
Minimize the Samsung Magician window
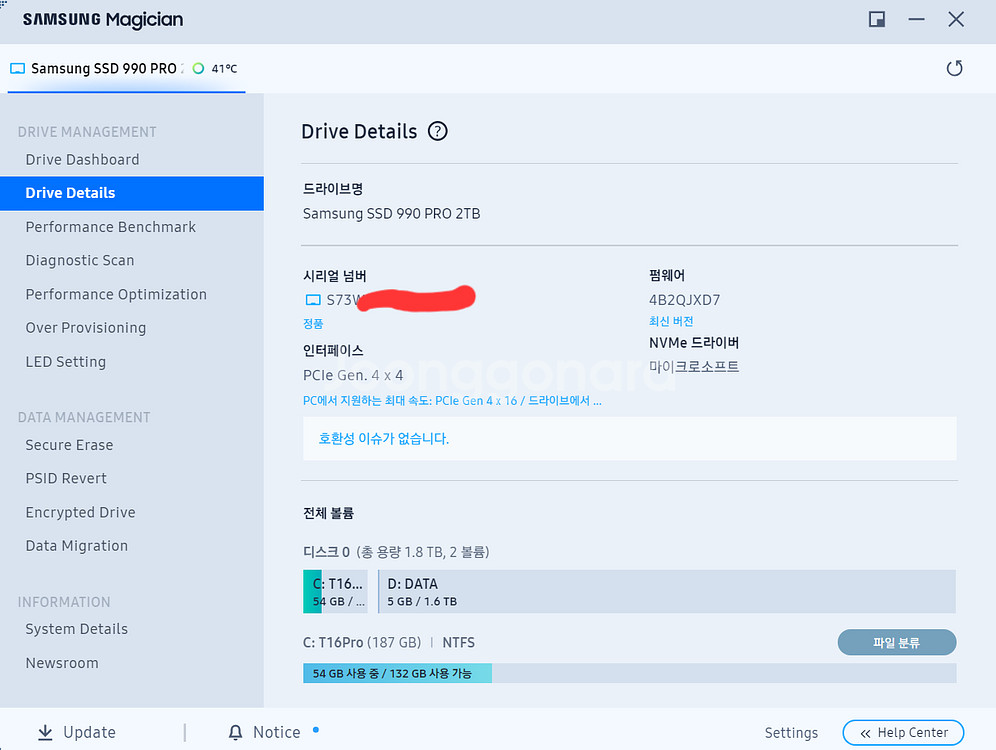(916, 19)
